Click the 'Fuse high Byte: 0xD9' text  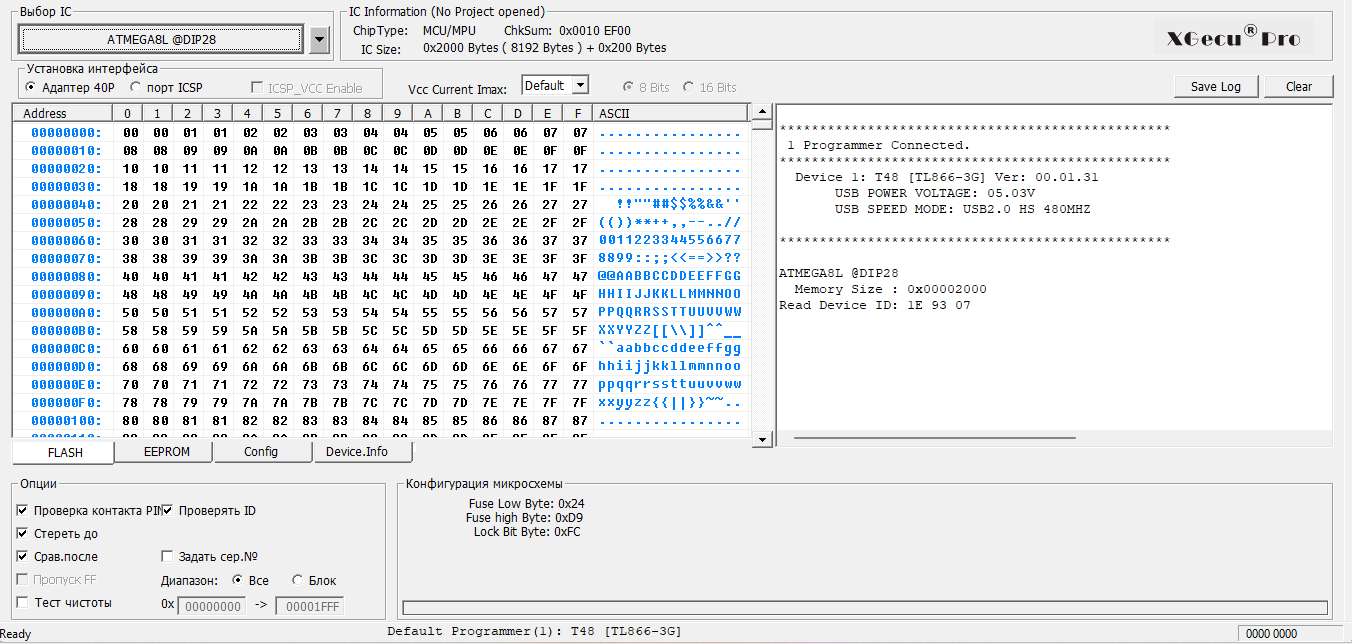point(524,518)
